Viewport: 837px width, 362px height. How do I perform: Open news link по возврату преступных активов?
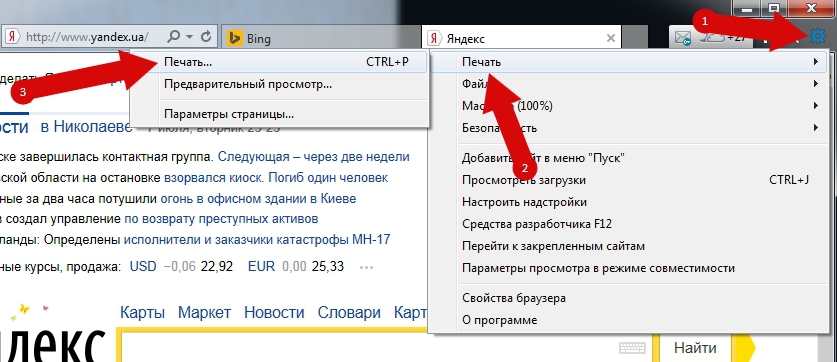pyautogui.click(x=222, y=219)
